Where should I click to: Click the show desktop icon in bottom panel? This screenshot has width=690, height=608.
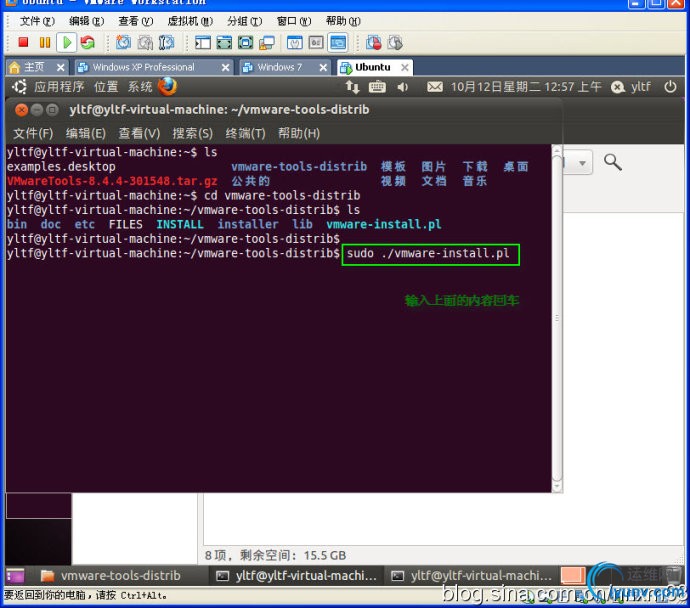(x=15, y=575)
